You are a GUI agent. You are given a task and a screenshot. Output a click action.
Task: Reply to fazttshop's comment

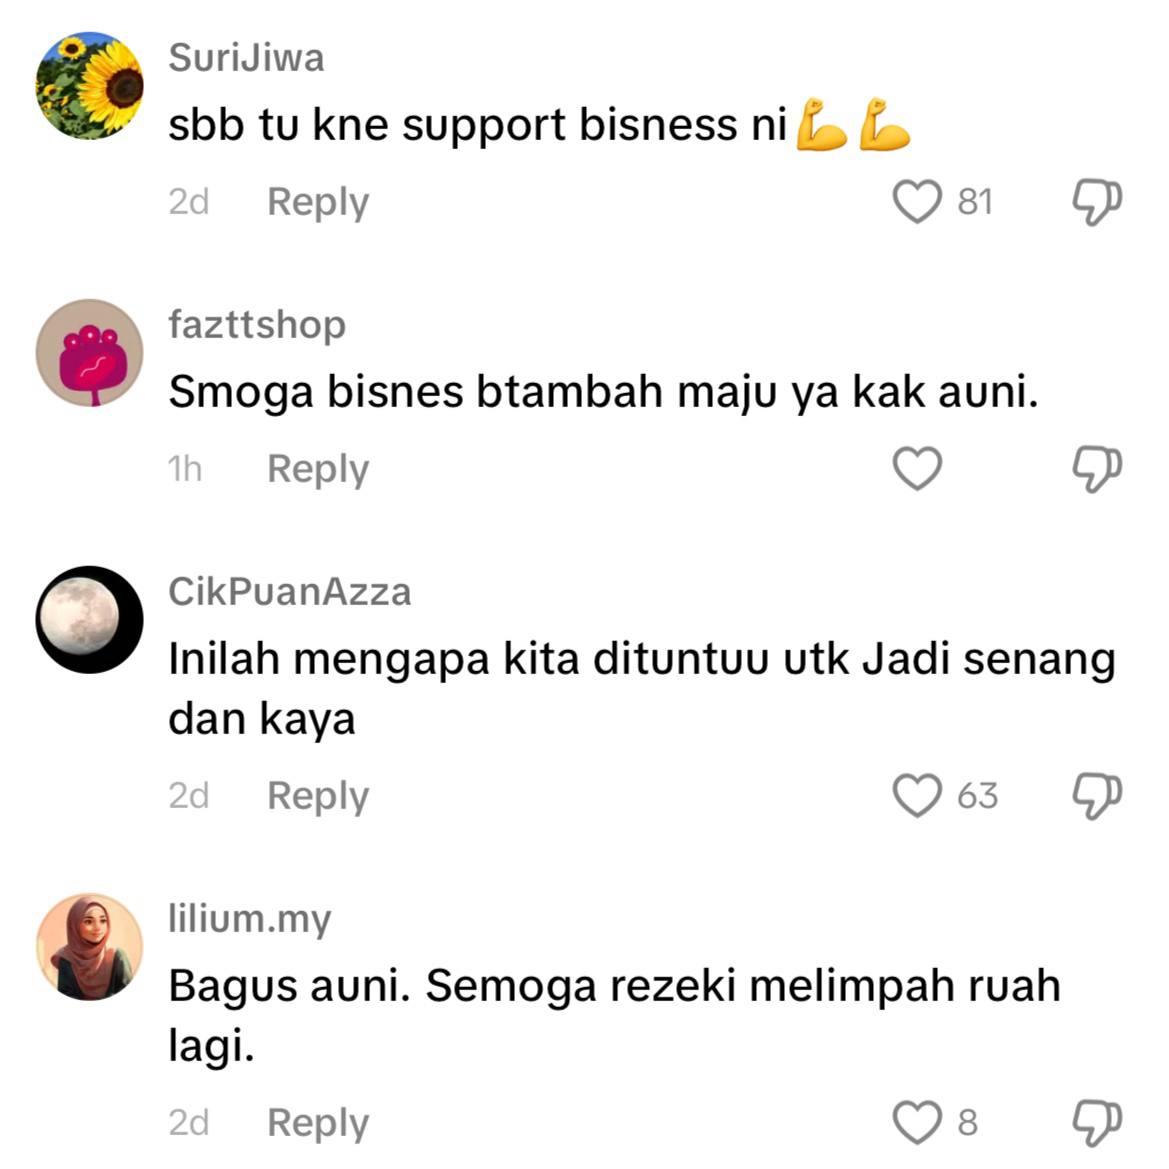tap(318, 470)
